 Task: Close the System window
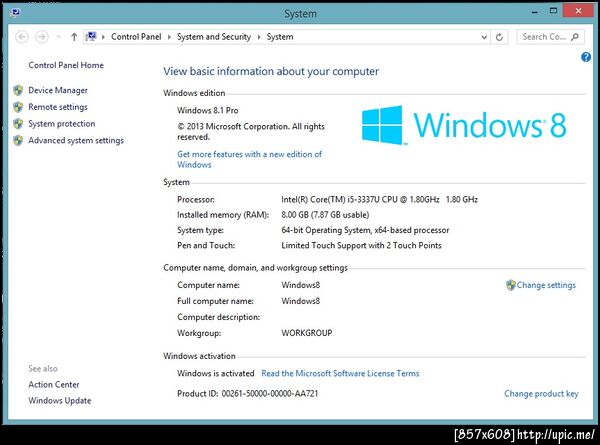pos(578,11)
